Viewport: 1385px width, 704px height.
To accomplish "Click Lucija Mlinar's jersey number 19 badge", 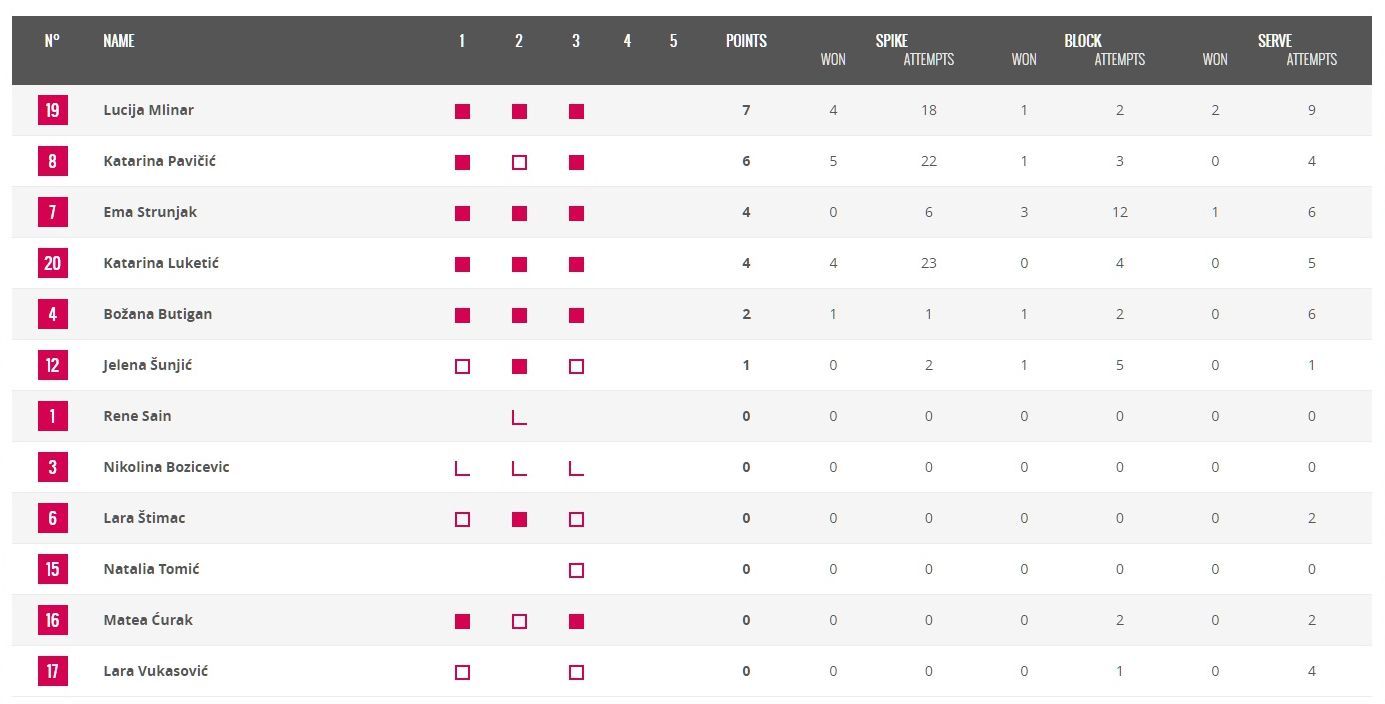I will pos(52,110).
